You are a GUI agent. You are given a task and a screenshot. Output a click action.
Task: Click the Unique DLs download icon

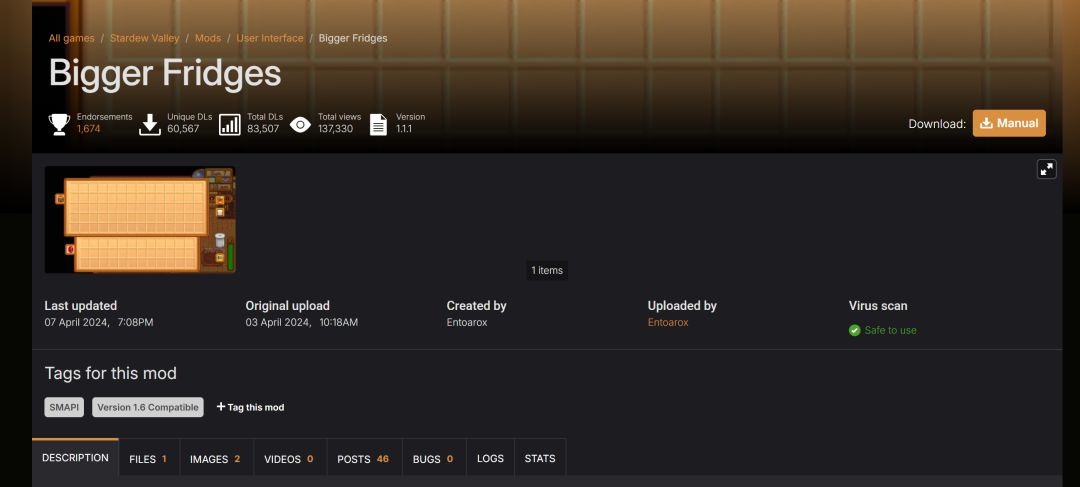(149, 125)
